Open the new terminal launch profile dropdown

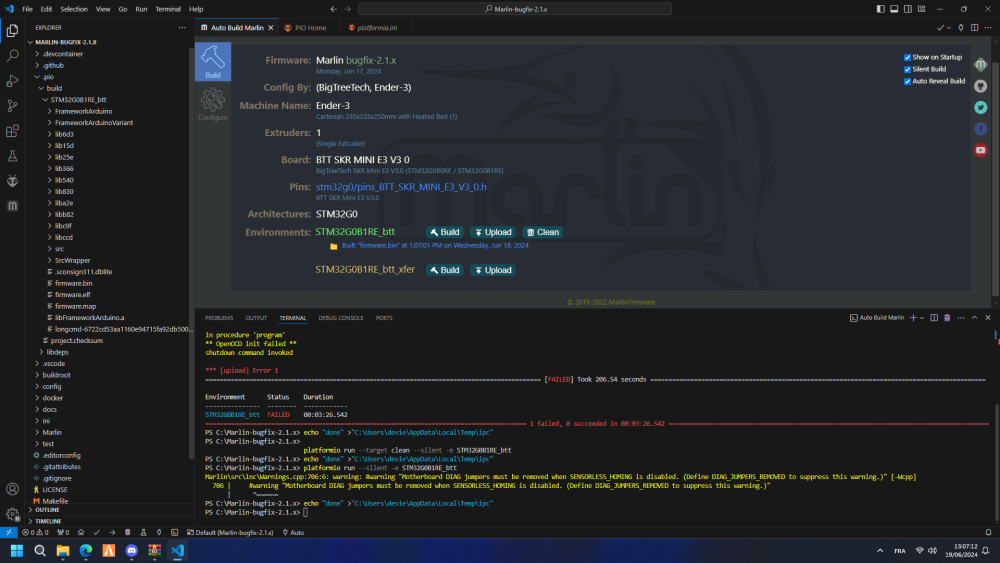point(922,318)
